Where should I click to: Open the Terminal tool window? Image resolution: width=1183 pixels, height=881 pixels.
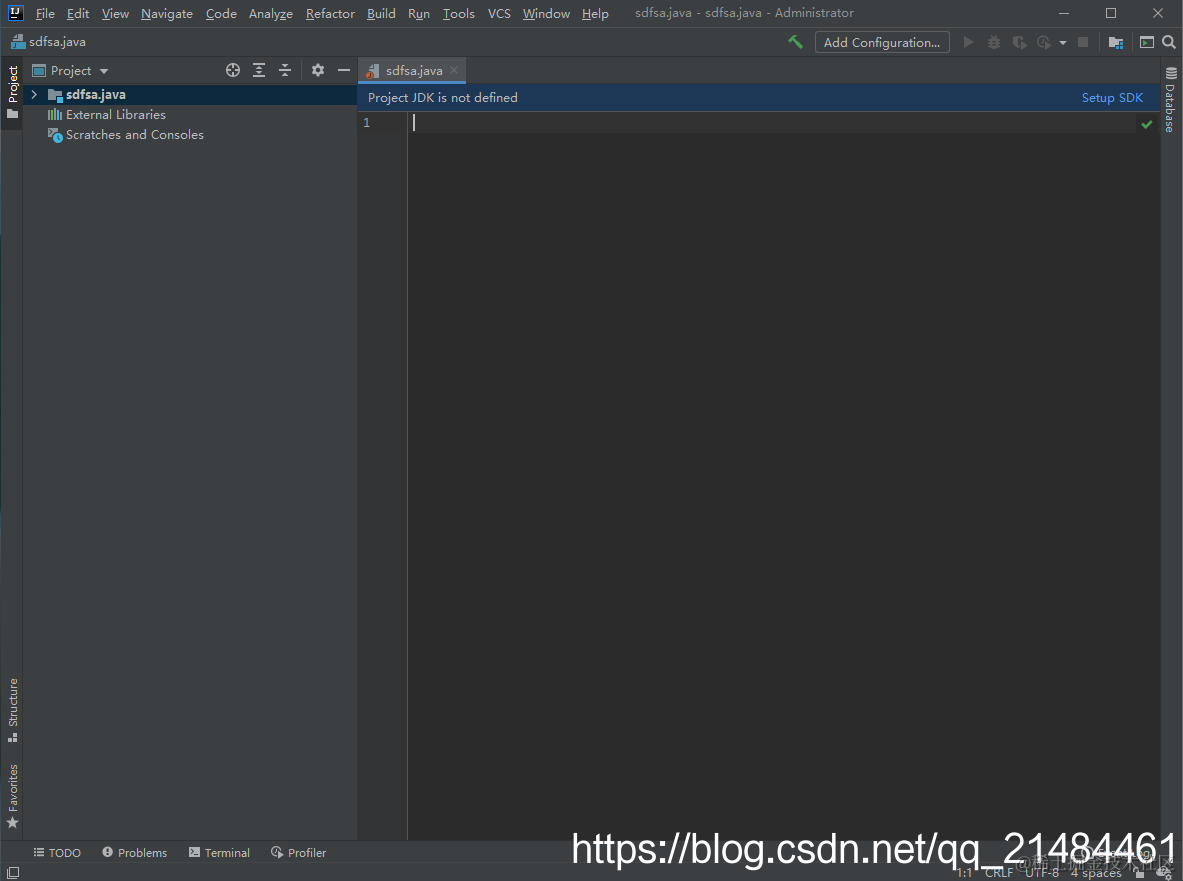tap(220, 852)
